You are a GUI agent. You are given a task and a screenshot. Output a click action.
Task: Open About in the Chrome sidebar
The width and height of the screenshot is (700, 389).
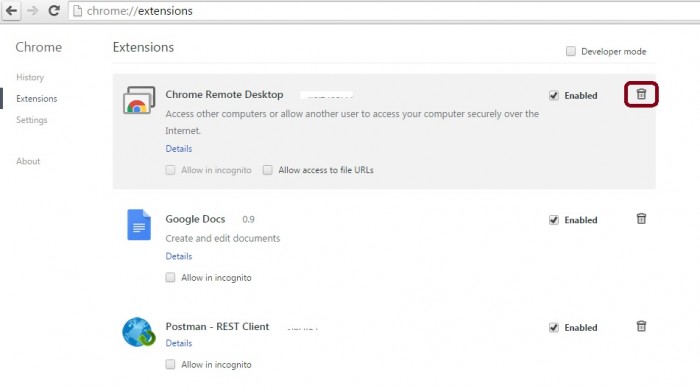[28, 161]
